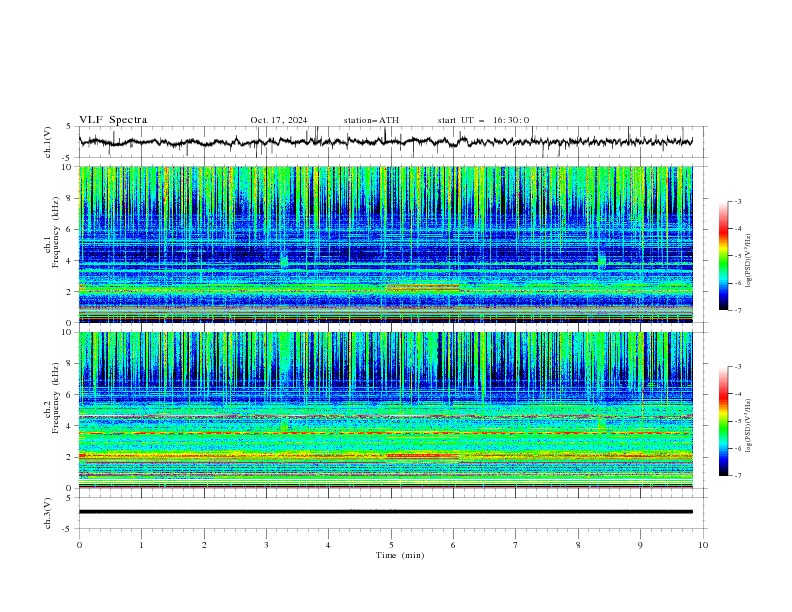Click the 'ch.3(V)' axis label
The width and height of the screenshot is (792, 612).
coord(48,513)
